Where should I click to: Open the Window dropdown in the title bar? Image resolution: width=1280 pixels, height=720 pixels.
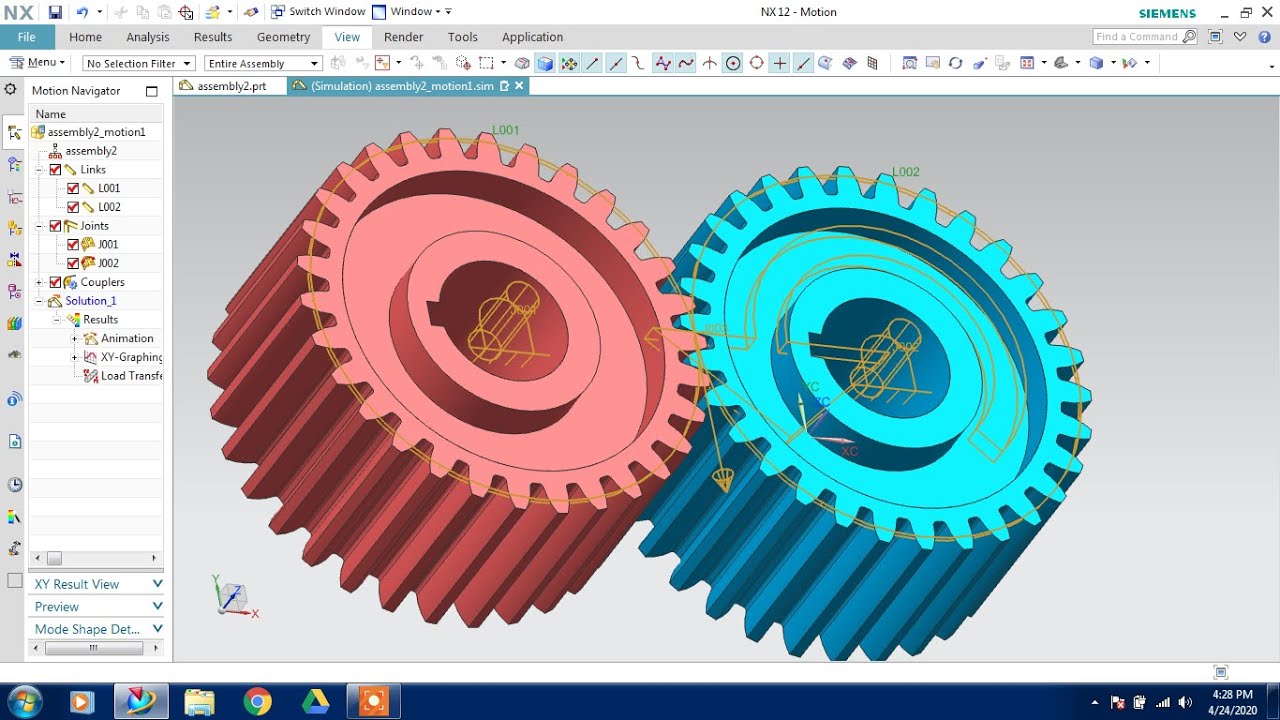coord(412,12)
